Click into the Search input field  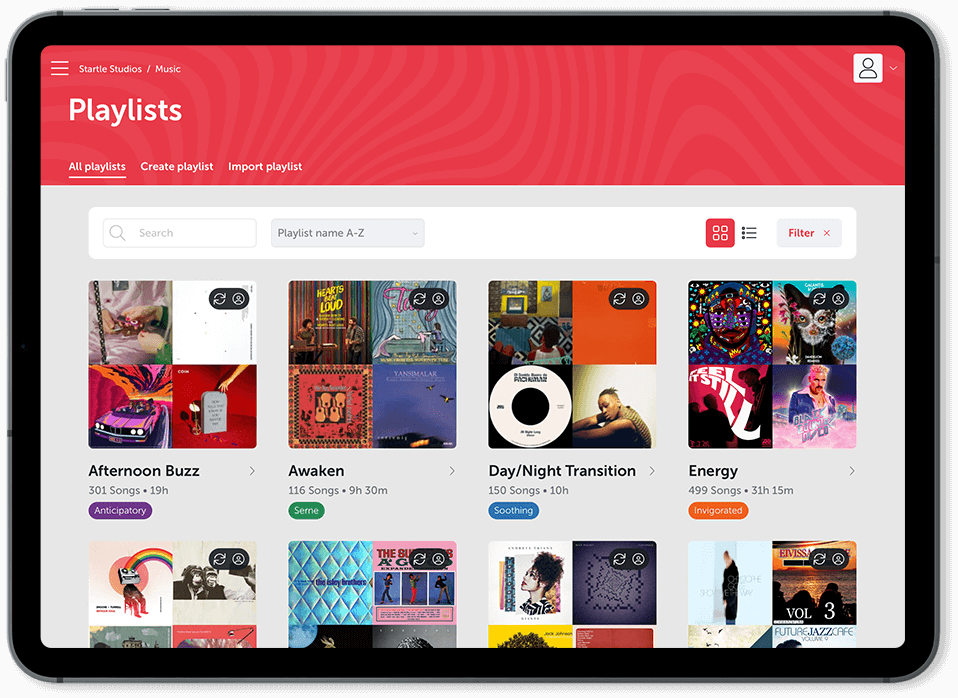click(x=180, y=233)
